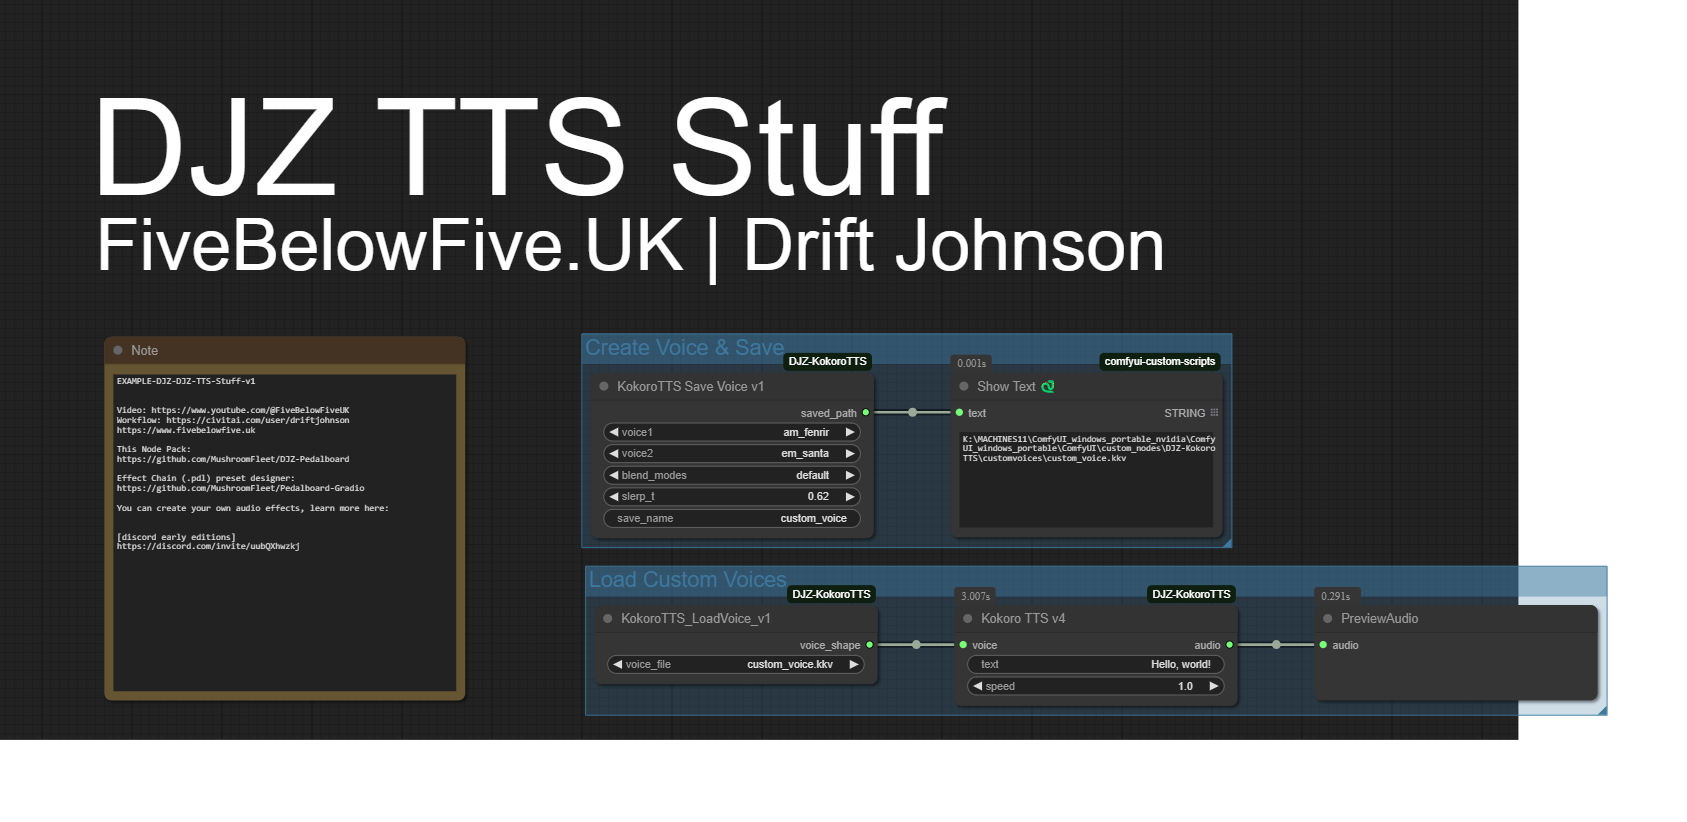The width and height of the screenshot is (1687, 822).
Task: Select the Kokoro TTS v4 node title
Action: point(1023,618)
